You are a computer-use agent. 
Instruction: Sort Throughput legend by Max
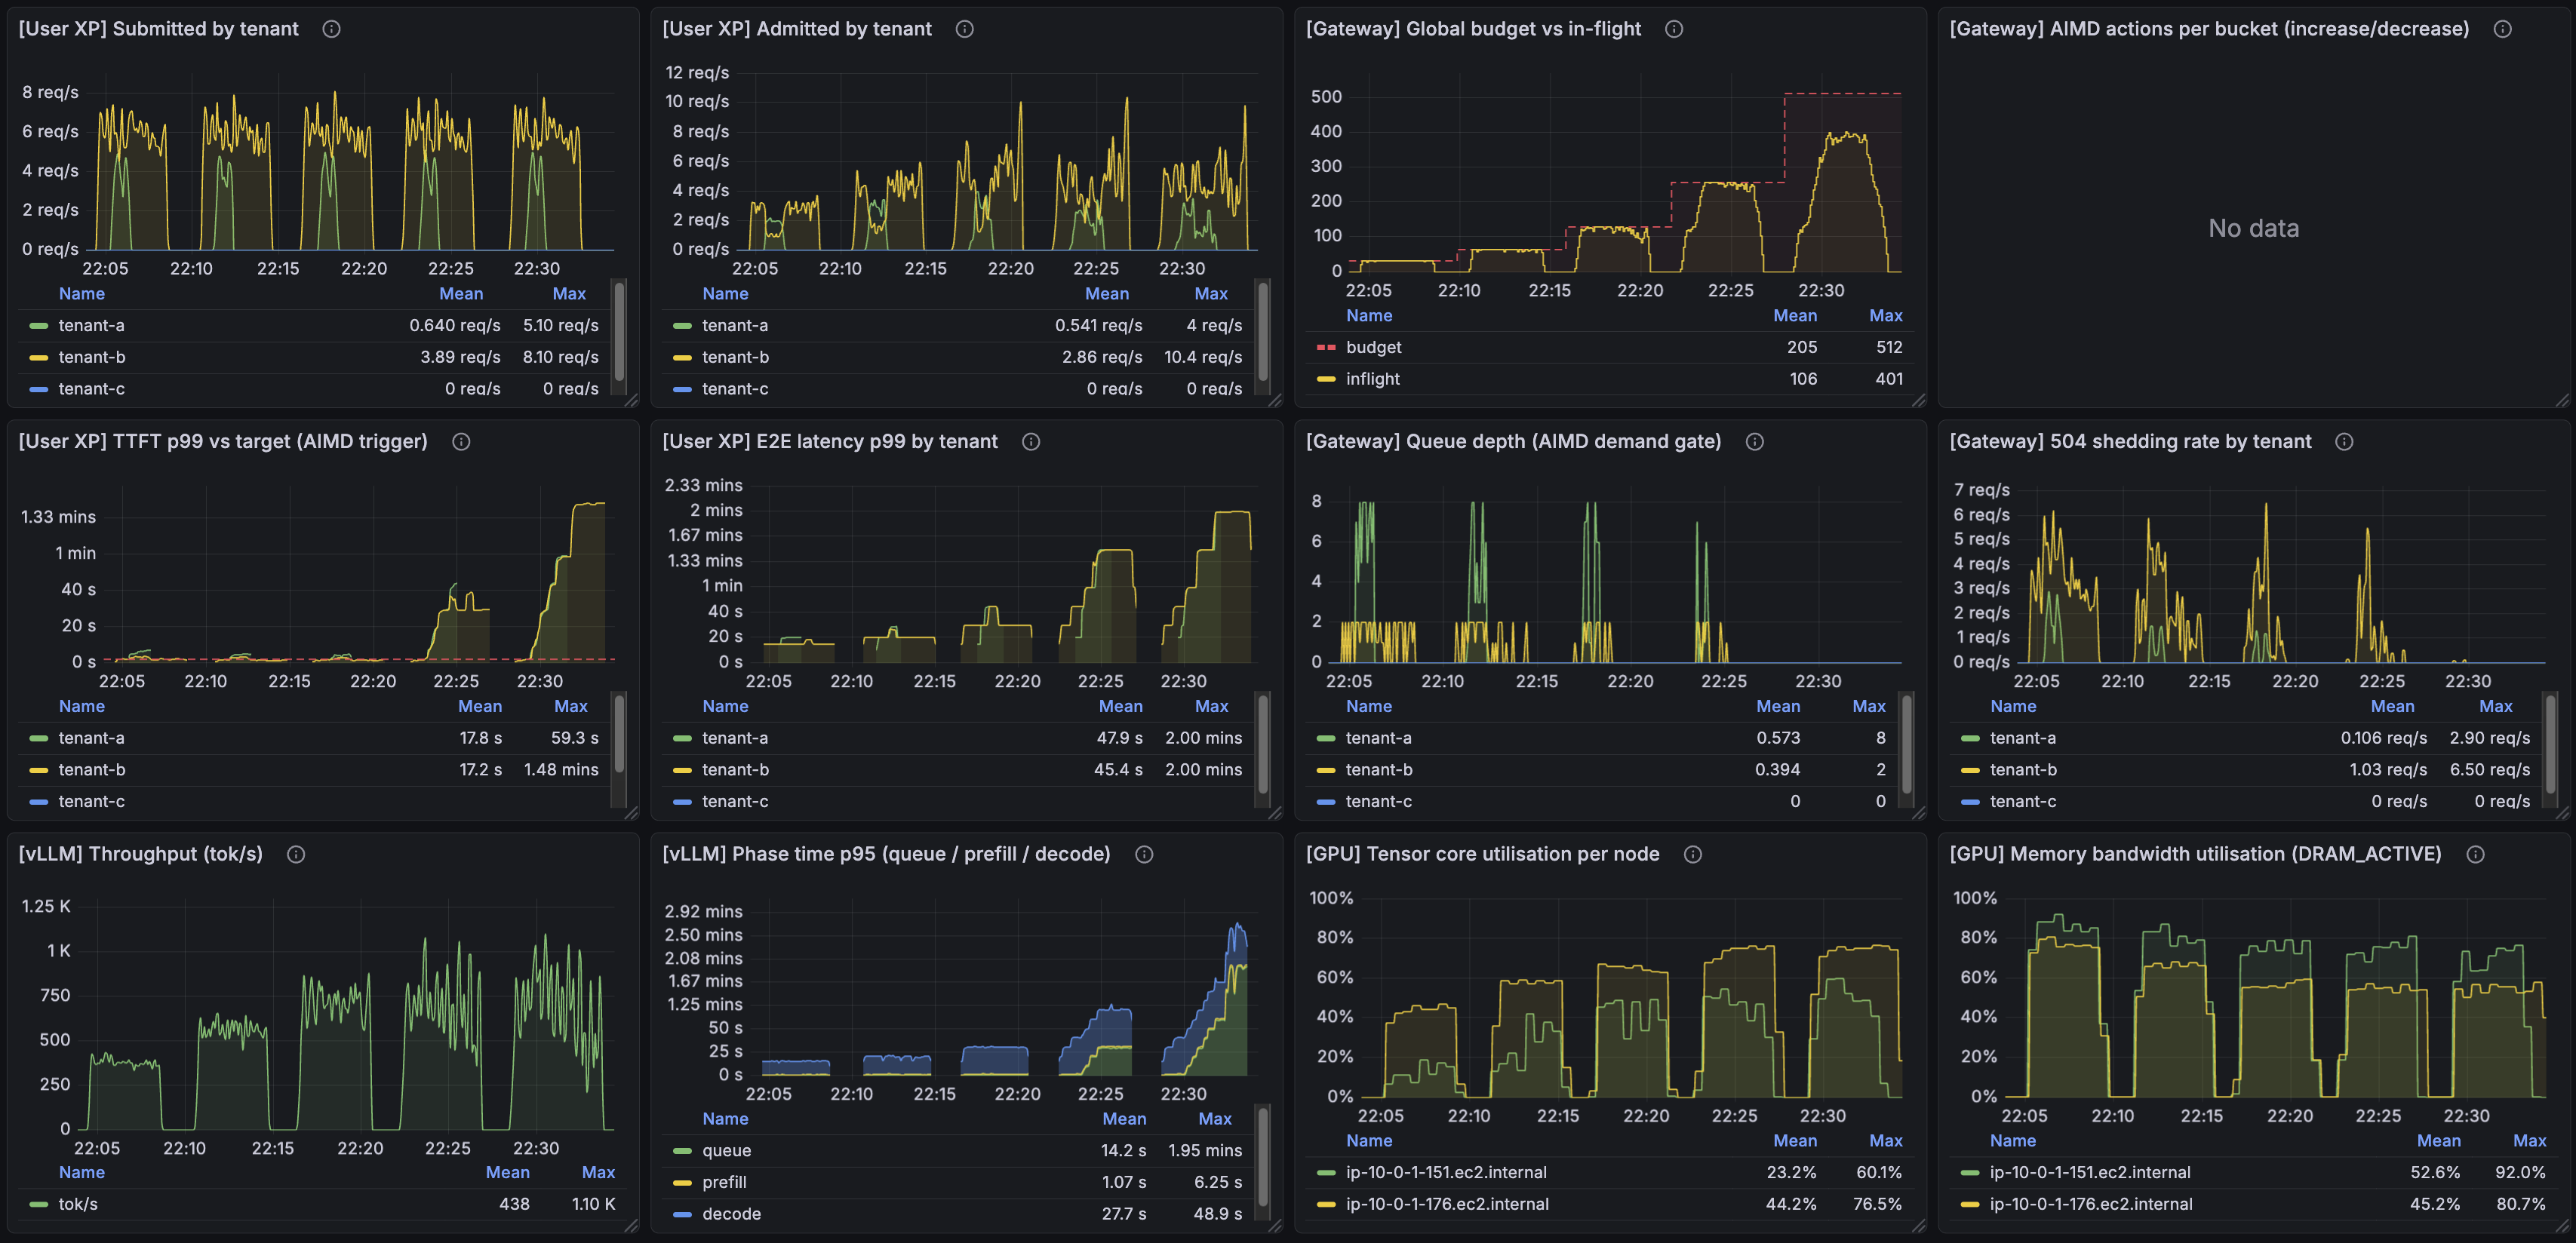tap(598, 1172)
